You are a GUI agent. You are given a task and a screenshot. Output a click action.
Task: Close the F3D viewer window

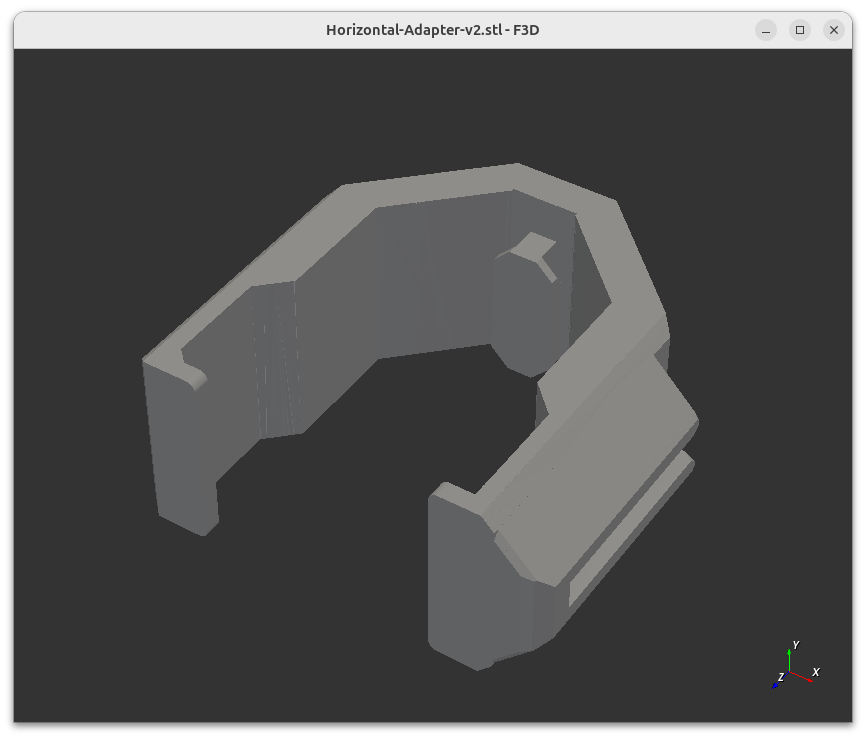click(x=833, y=30)
